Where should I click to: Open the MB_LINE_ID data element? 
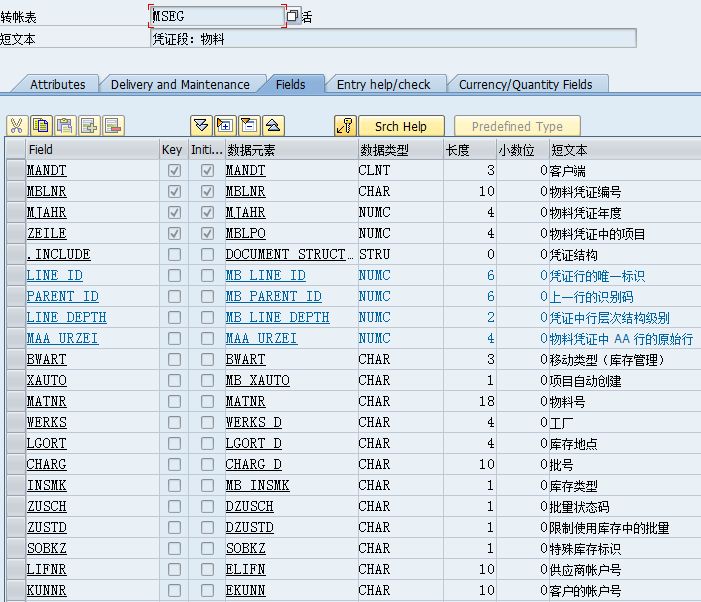click(x=266, y=275)
